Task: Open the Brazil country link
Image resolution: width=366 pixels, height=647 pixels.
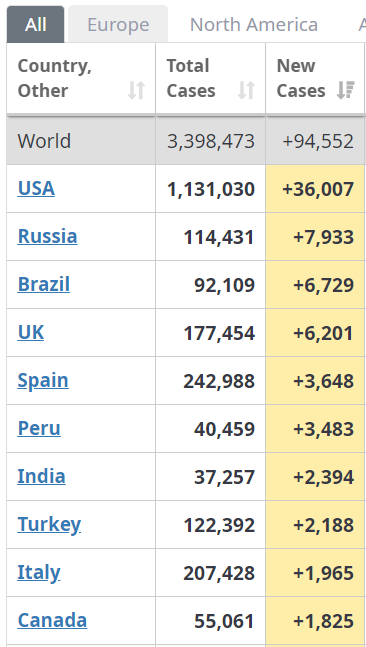Action: 44,284
